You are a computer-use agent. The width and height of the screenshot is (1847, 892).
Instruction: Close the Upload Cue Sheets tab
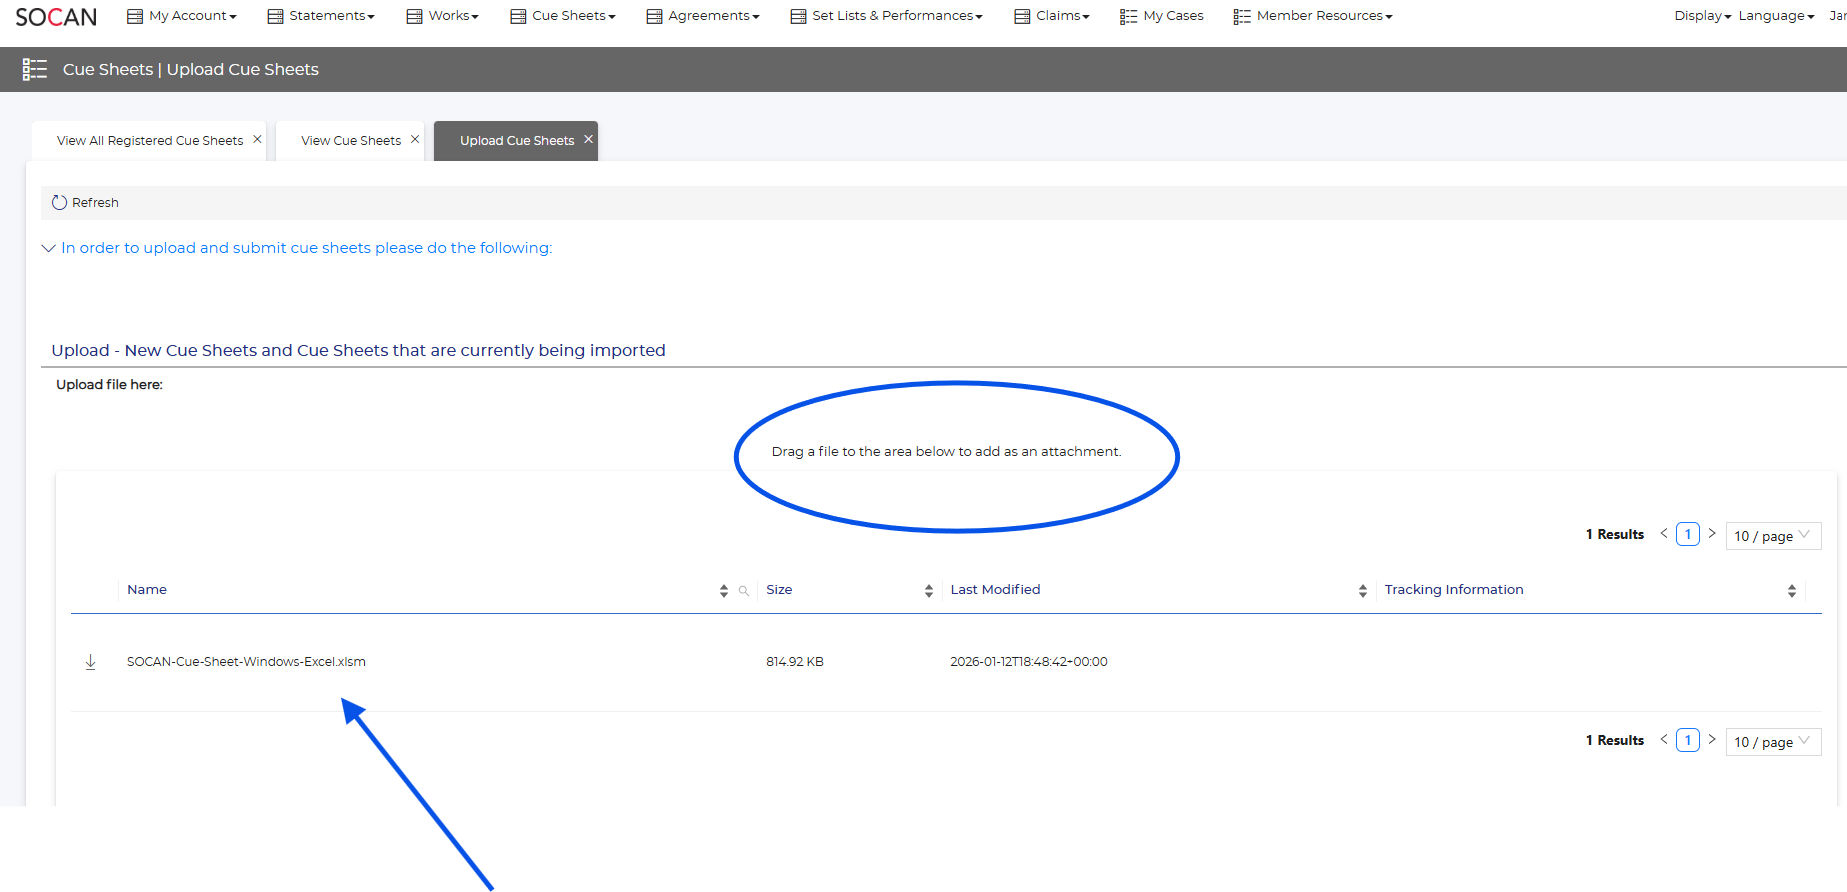pos(589,140)
